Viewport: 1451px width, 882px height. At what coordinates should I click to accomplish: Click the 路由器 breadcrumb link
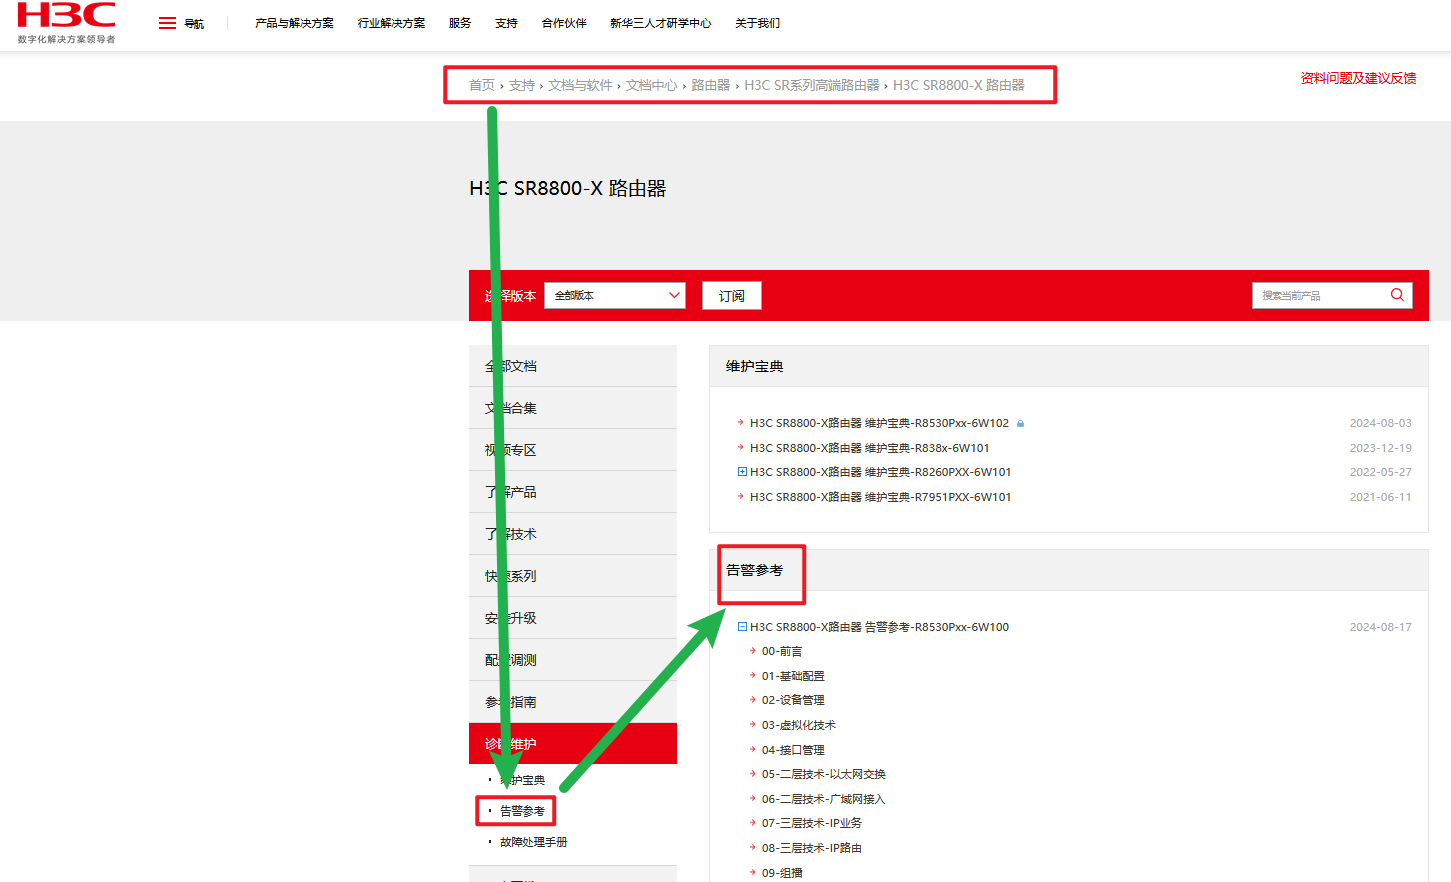pos(710,85)
